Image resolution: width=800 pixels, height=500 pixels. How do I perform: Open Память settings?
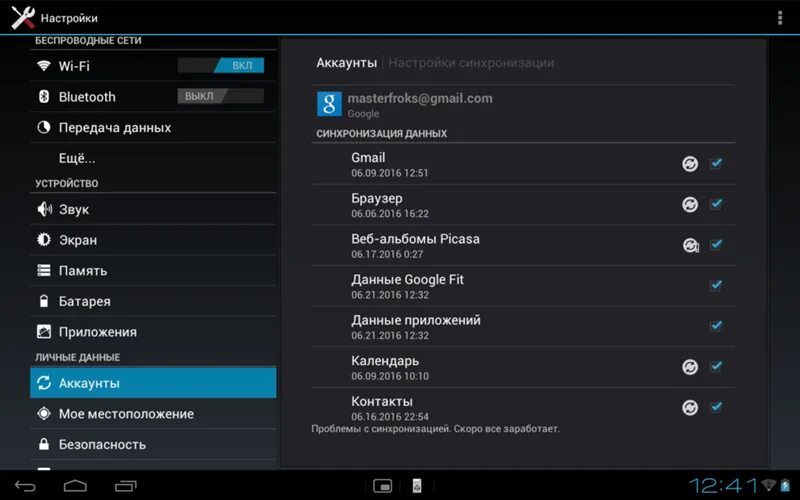coord(153,270)
